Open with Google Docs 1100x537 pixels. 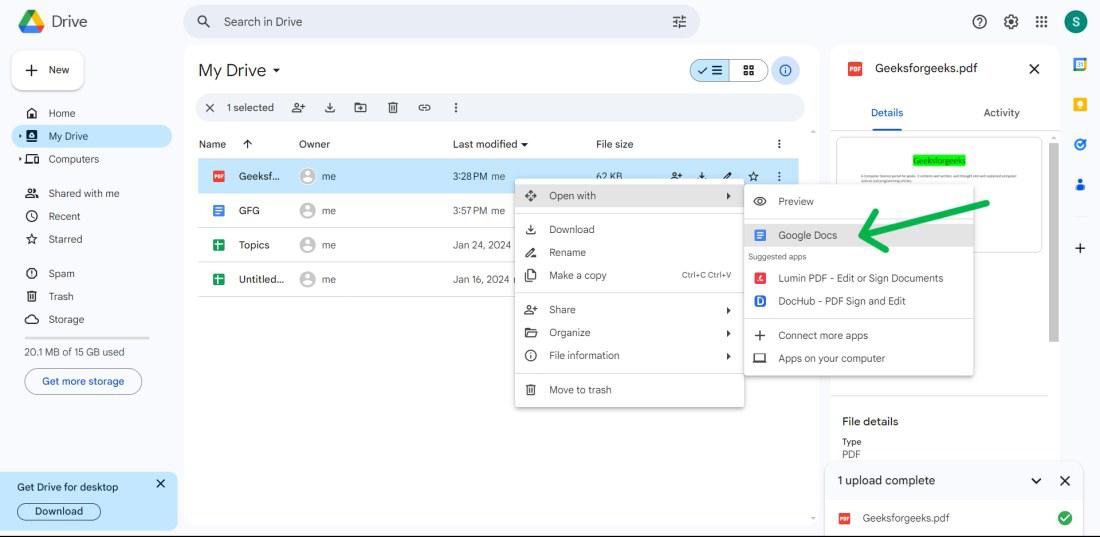click(859, 235)
